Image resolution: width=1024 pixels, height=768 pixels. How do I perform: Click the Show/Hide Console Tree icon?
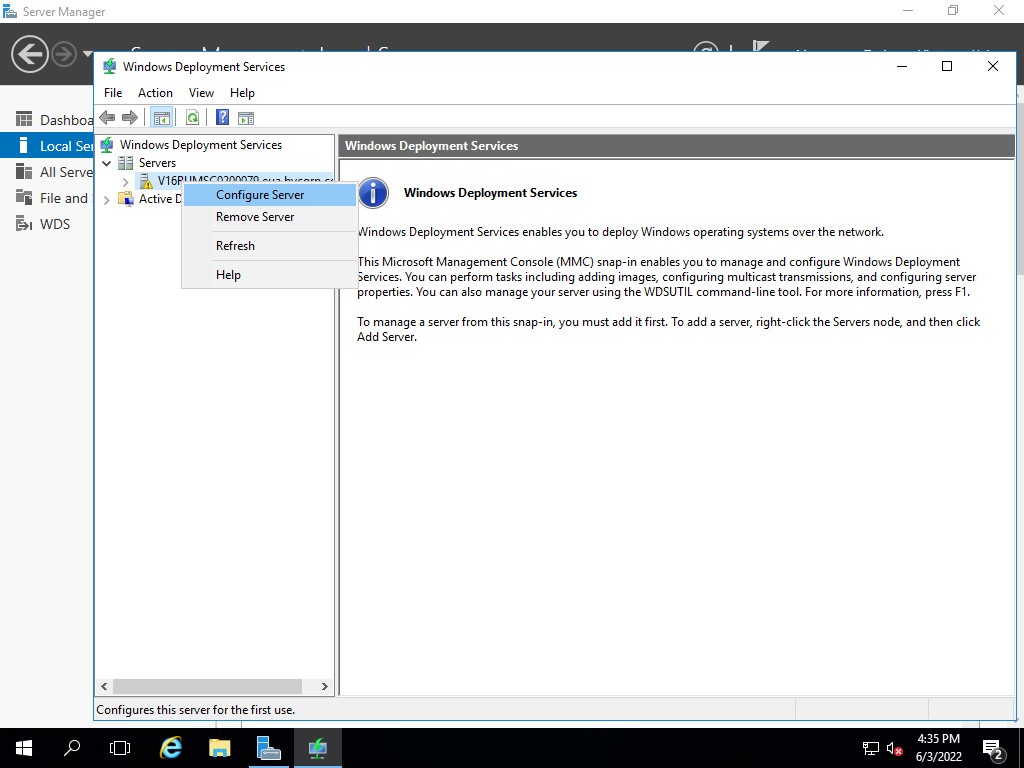coord(161,118)
